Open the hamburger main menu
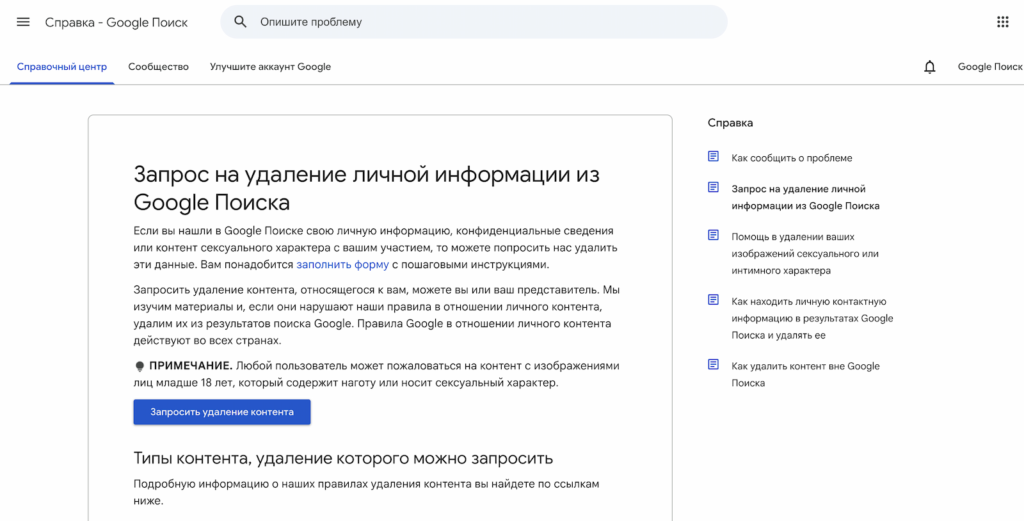The width and height of the screenshot is (1024, 521). coord(24,22)
